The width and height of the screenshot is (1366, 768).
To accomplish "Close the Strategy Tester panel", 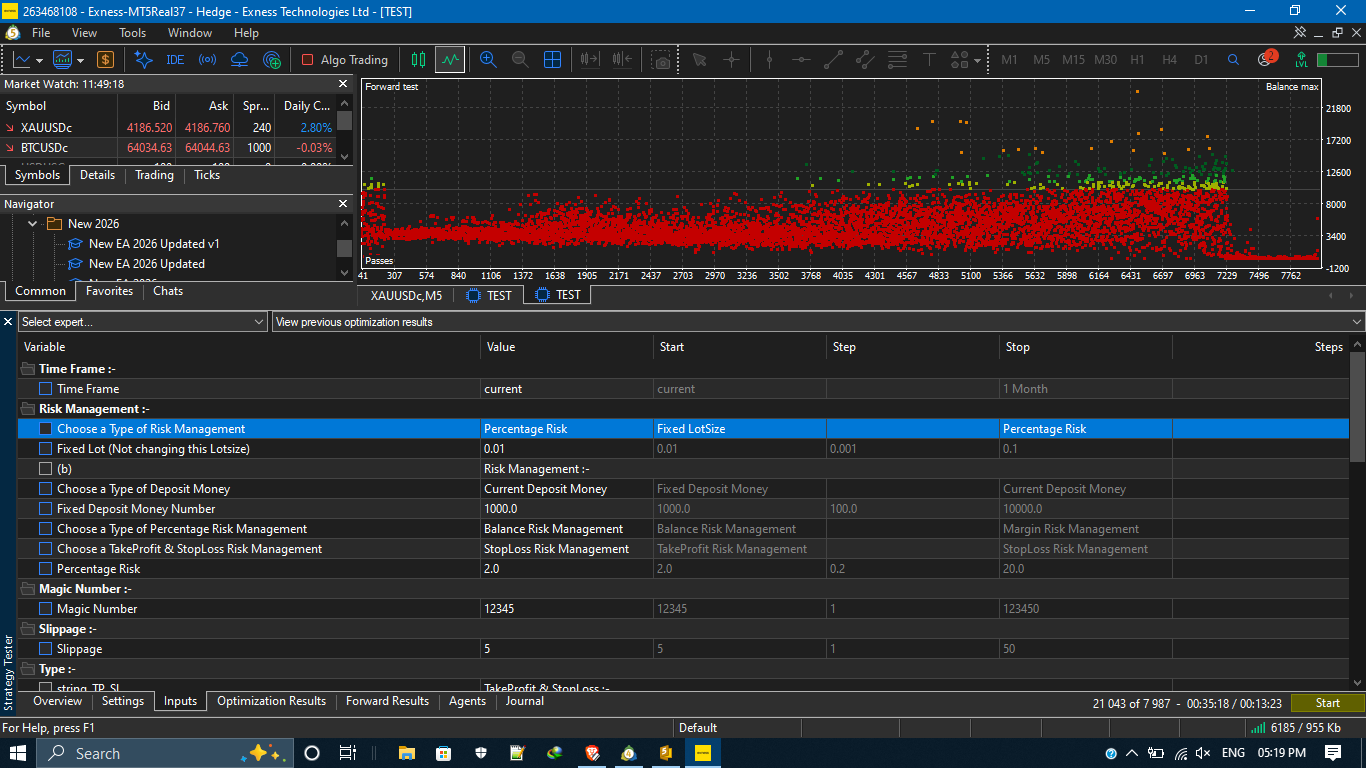I will click(8, 322).
